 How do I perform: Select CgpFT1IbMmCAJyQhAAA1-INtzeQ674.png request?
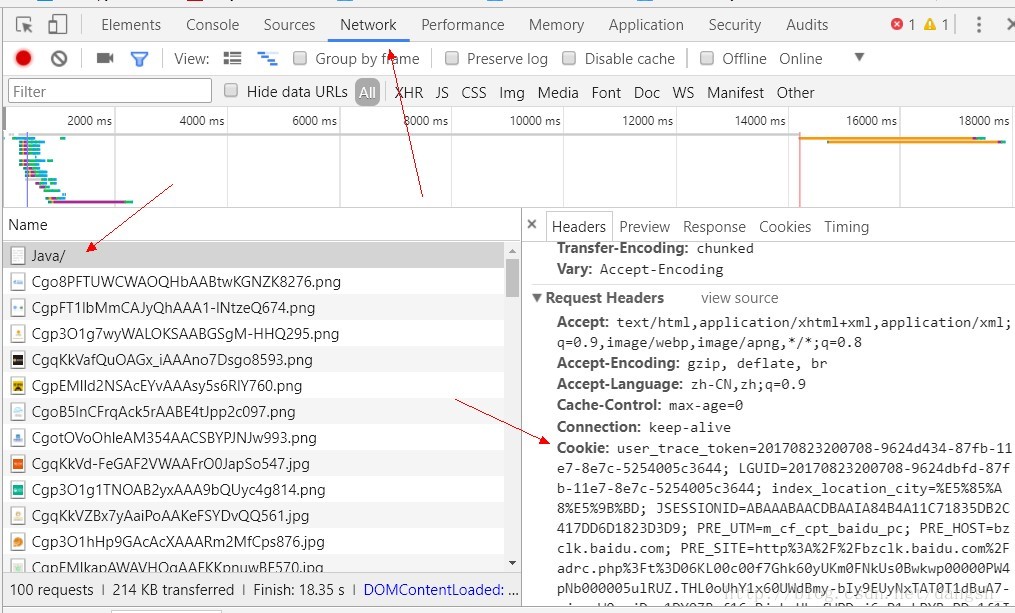tap(254, 307)
